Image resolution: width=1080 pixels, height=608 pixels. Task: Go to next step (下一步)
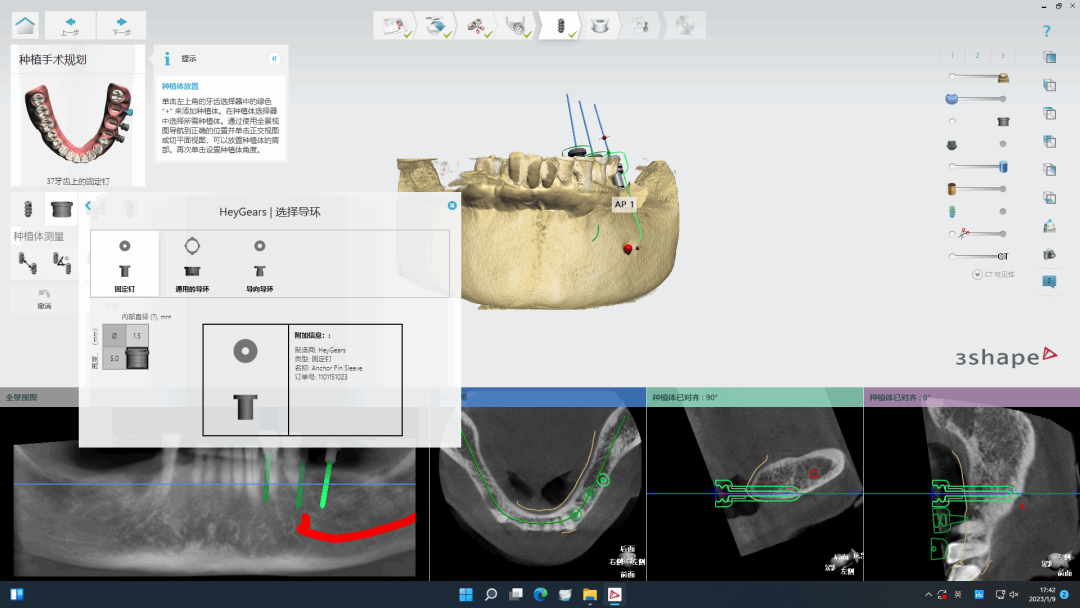click(121, 25)
